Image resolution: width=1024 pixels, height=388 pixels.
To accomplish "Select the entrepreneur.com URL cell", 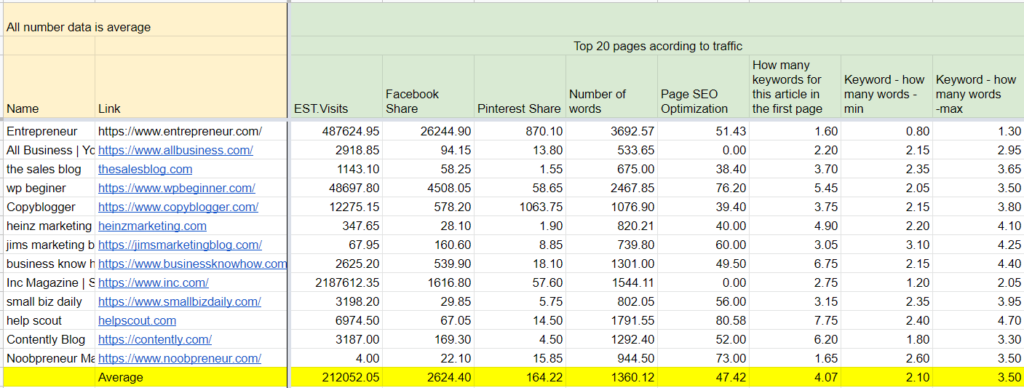I will [191, 131].
